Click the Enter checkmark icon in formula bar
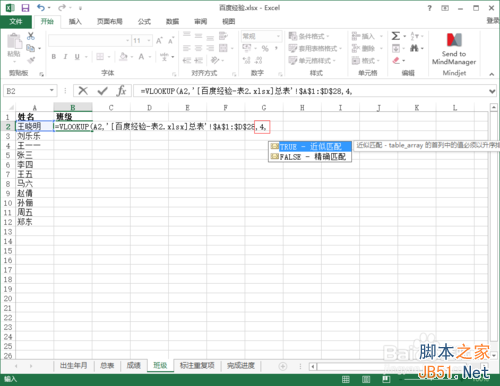The width and height of the screenshot is (500, 386). click(x=102, y=91)
